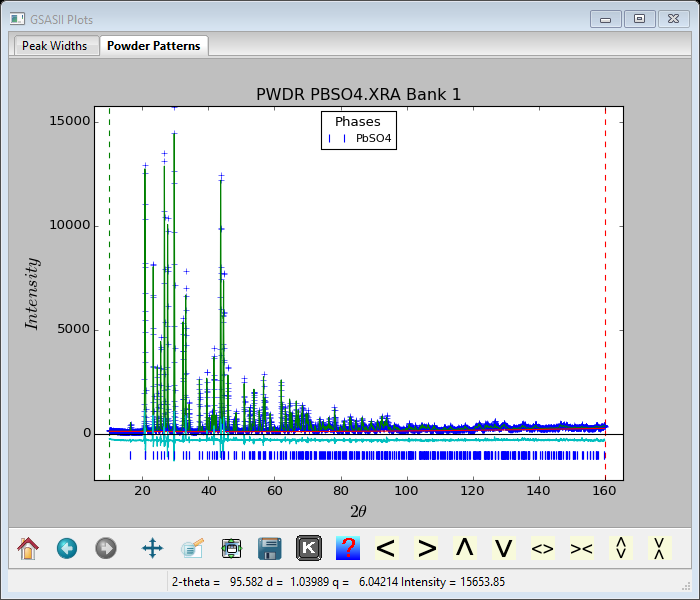
Task: Compress Y axis with vertical inward arrows
Action: [659, 548]
